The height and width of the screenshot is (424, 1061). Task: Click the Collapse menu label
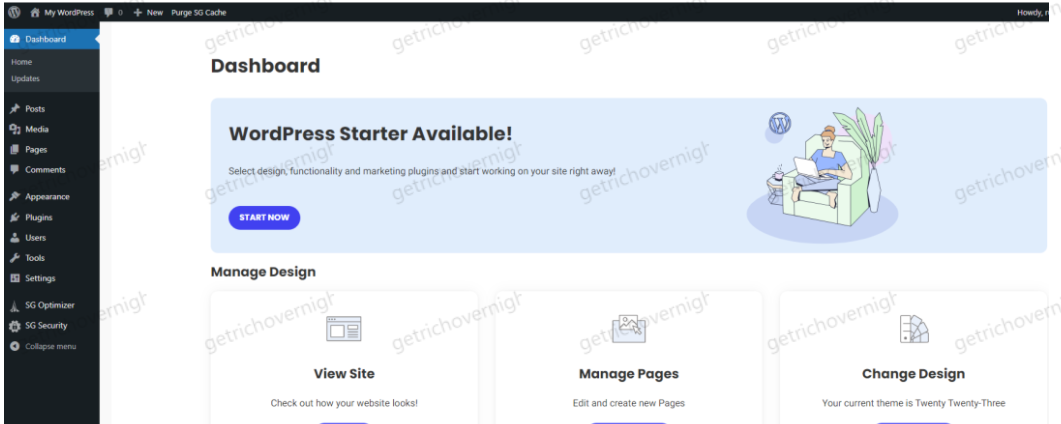[51, 346]
